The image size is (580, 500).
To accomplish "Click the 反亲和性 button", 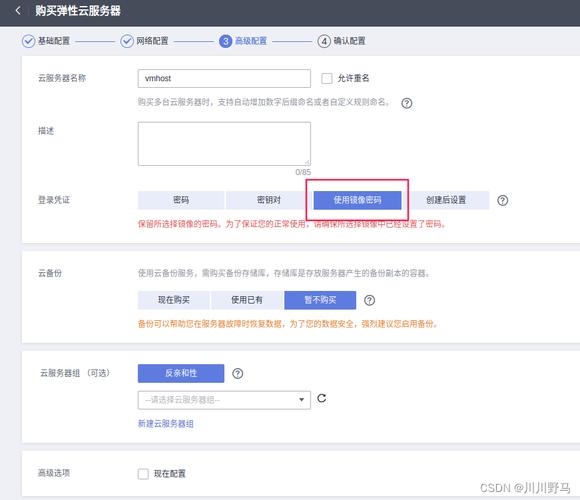I will pyautogui.click(x=181, y=373).
